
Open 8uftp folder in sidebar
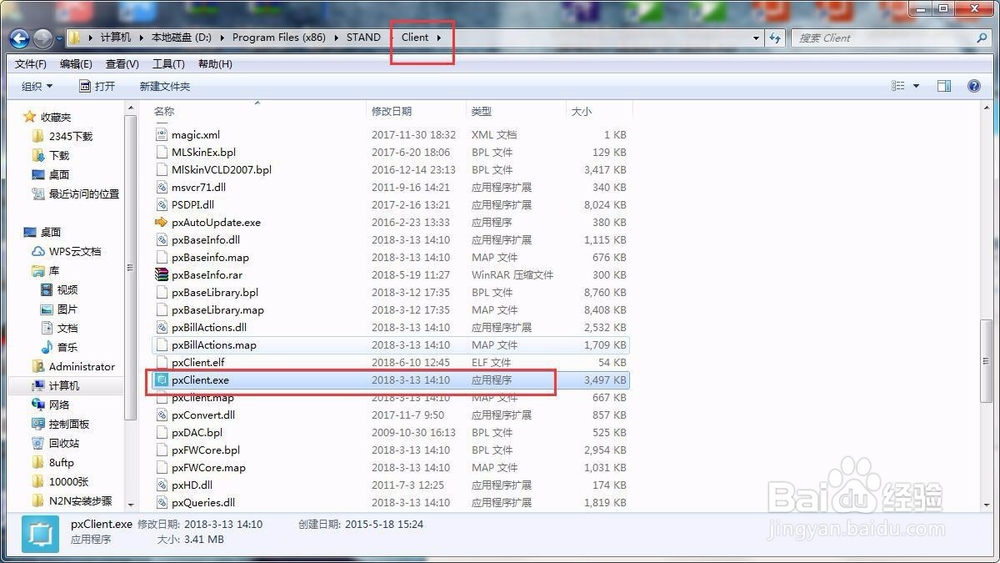[53, 462]
